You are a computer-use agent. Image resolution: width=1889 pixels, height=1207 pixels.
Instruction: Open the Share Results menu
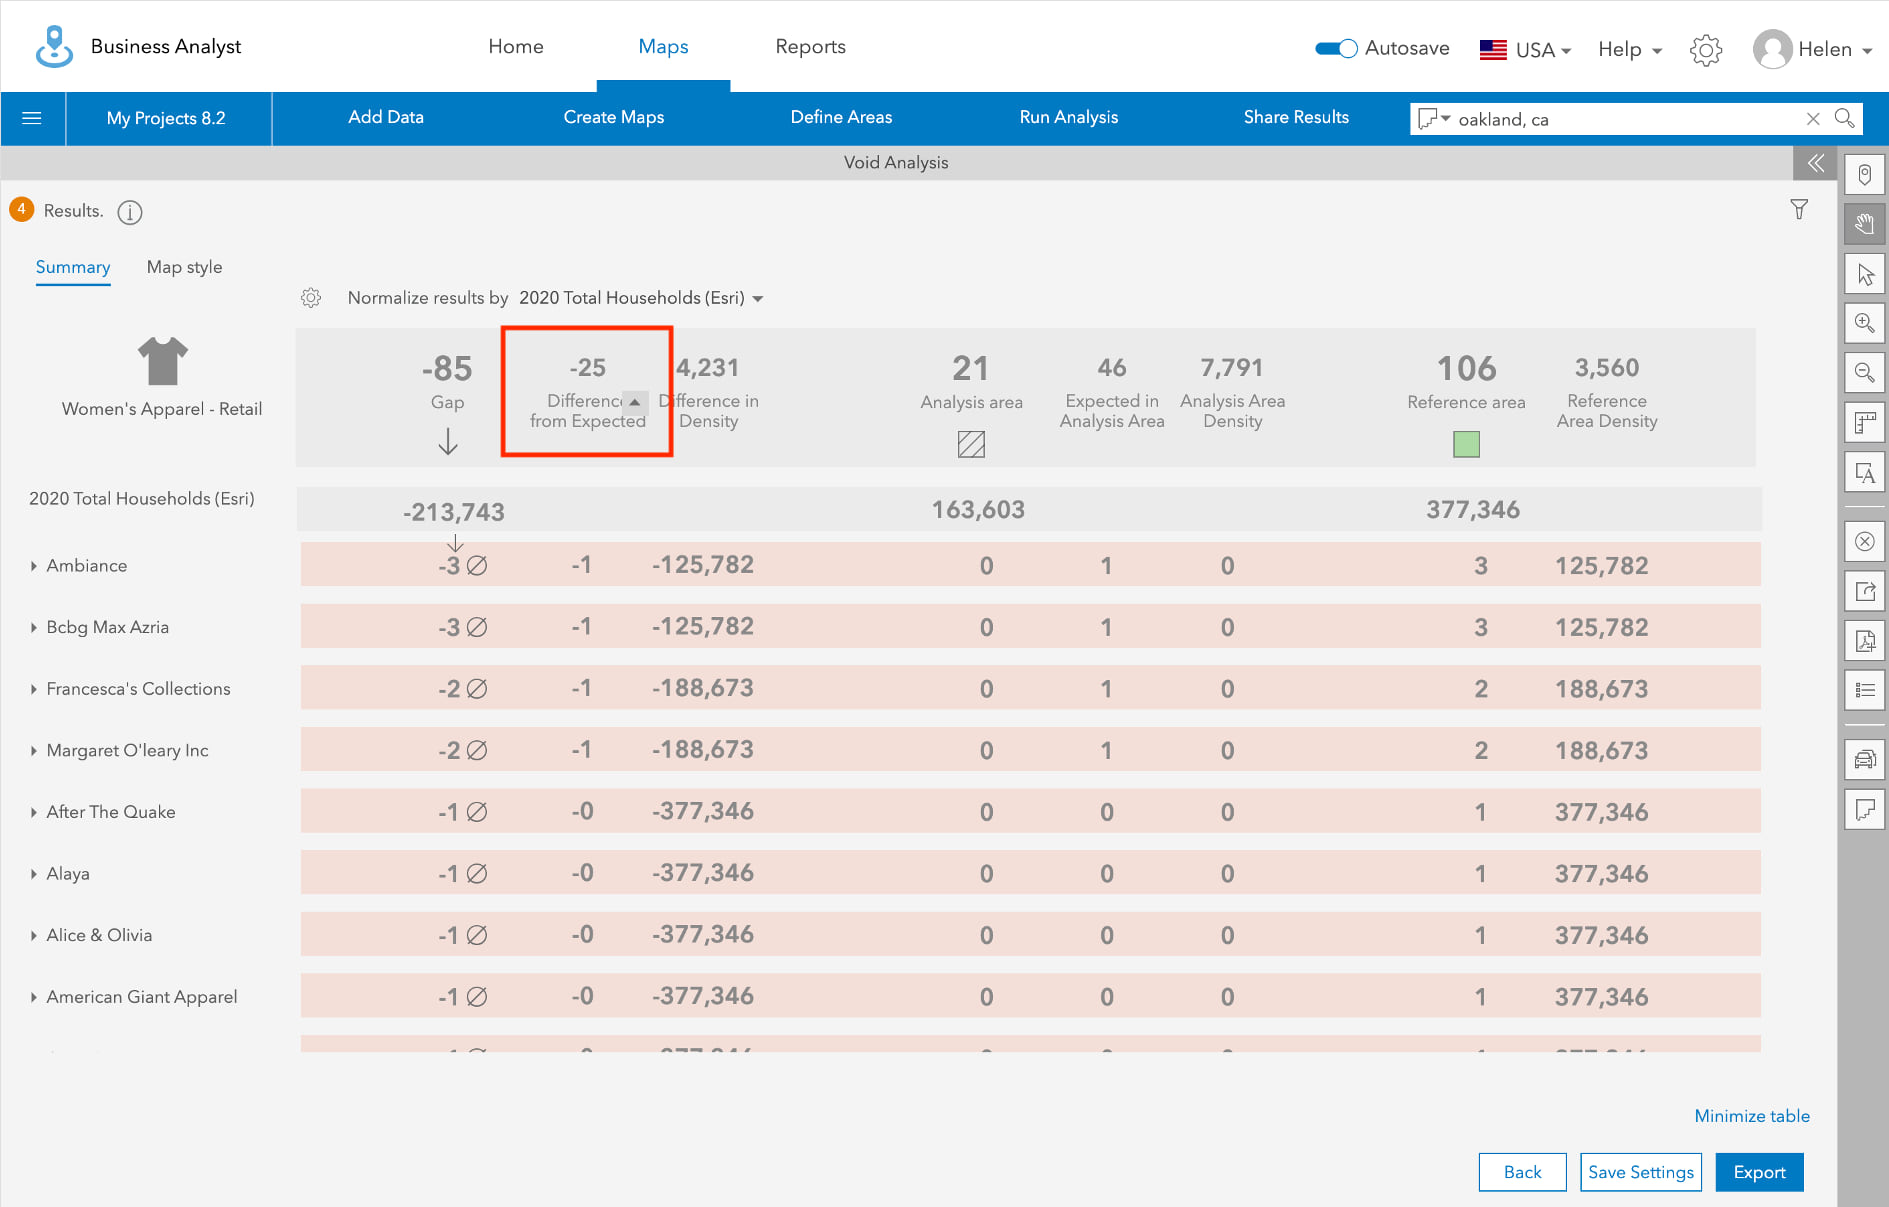(x=1296, y=118)
